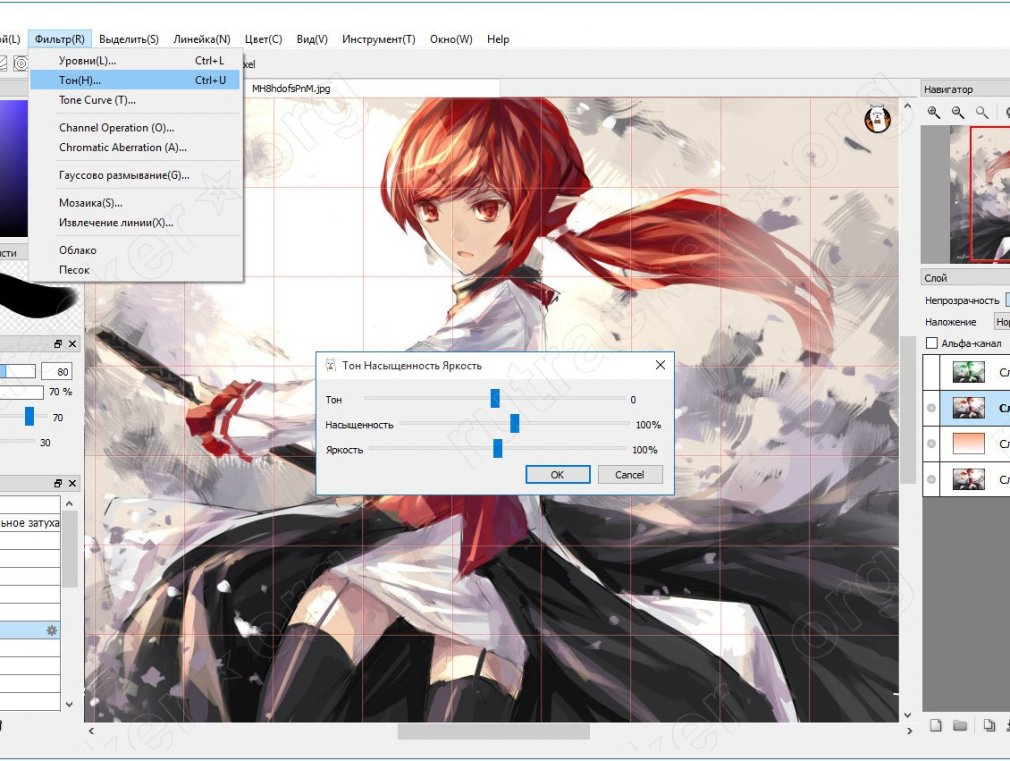The image size is (1010, 761).
Task: Select the orange gradient layer thumbnail
Action: [969, 444]
